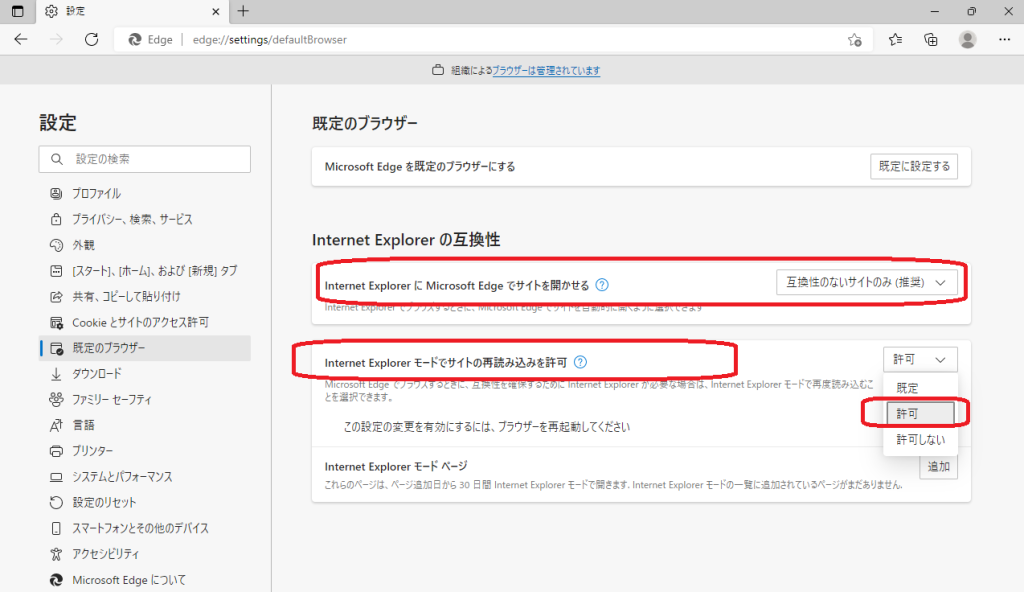The image size is (1024, 592).
Task: Click the 既定に設定する button
Action: click(914, 166)
